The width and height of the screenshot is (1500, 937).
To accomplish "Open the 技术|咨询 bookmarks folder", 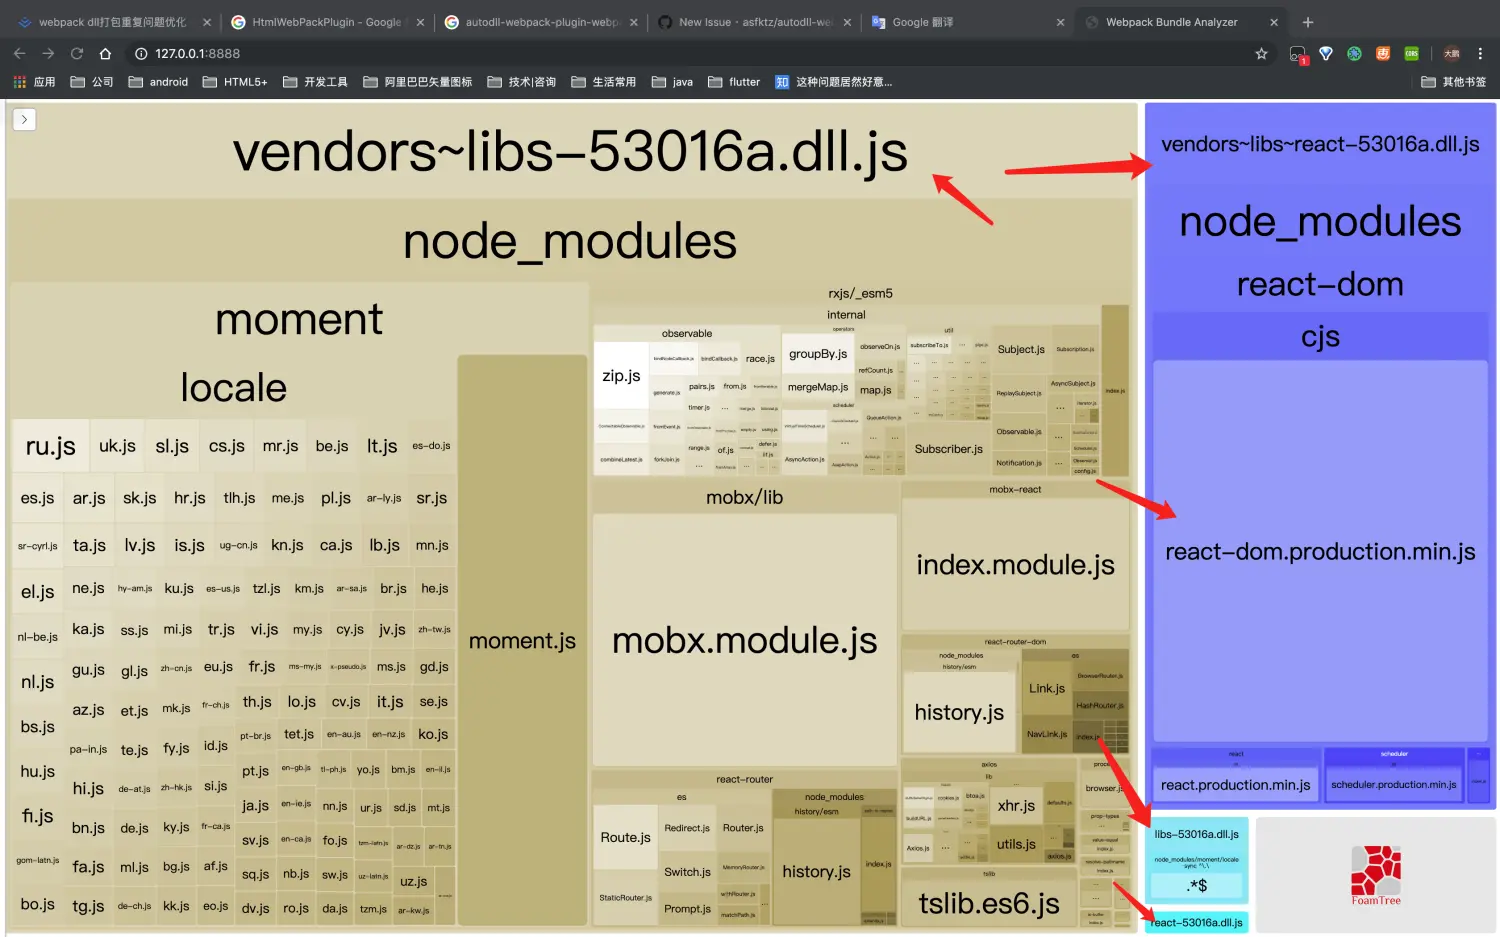I will 521,82.
